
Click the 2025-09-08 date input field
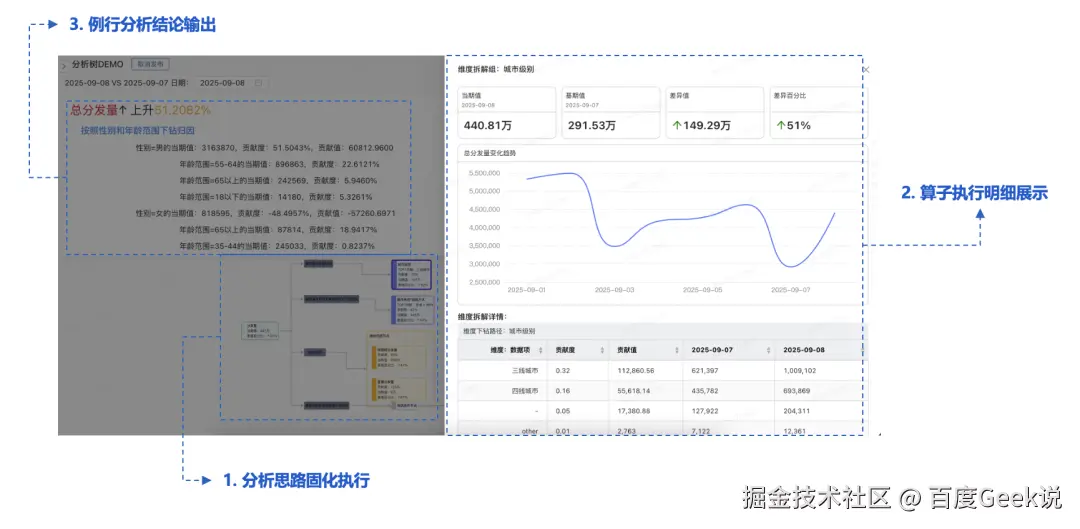[x=231, y=83]
